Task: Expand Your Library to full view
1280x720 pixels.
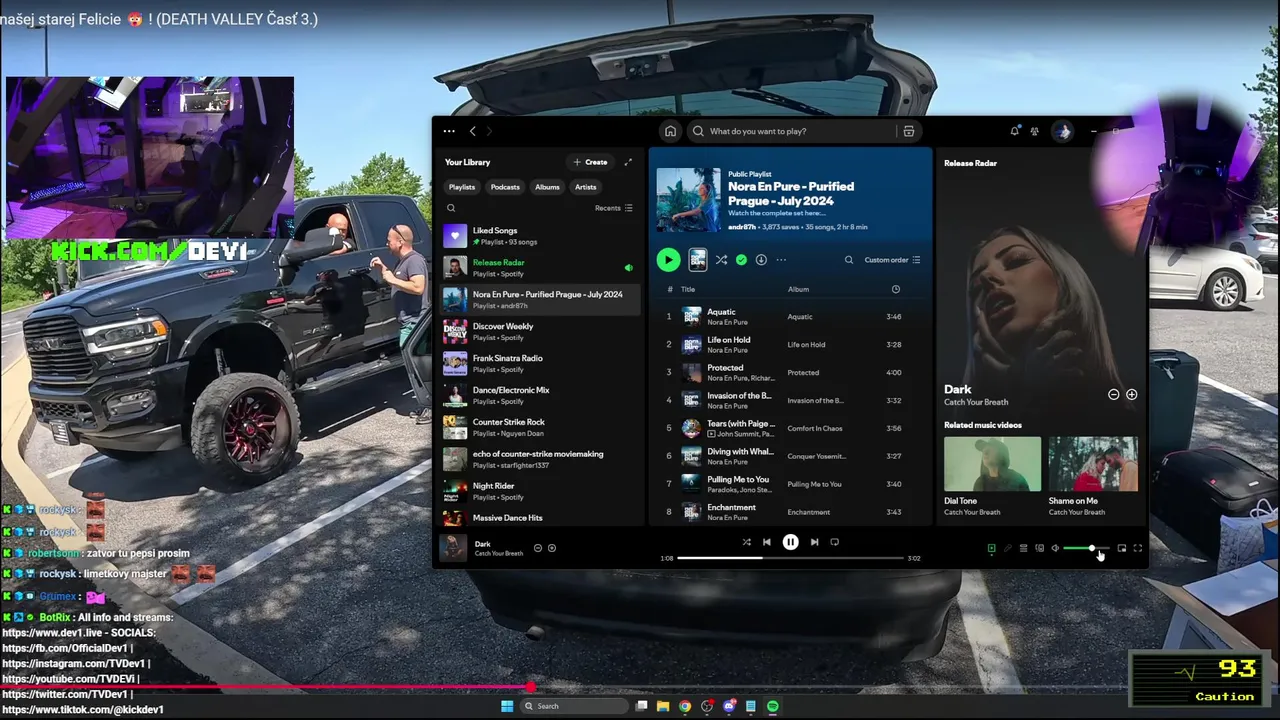Action: pyautogui.click(x=628, y=162)
